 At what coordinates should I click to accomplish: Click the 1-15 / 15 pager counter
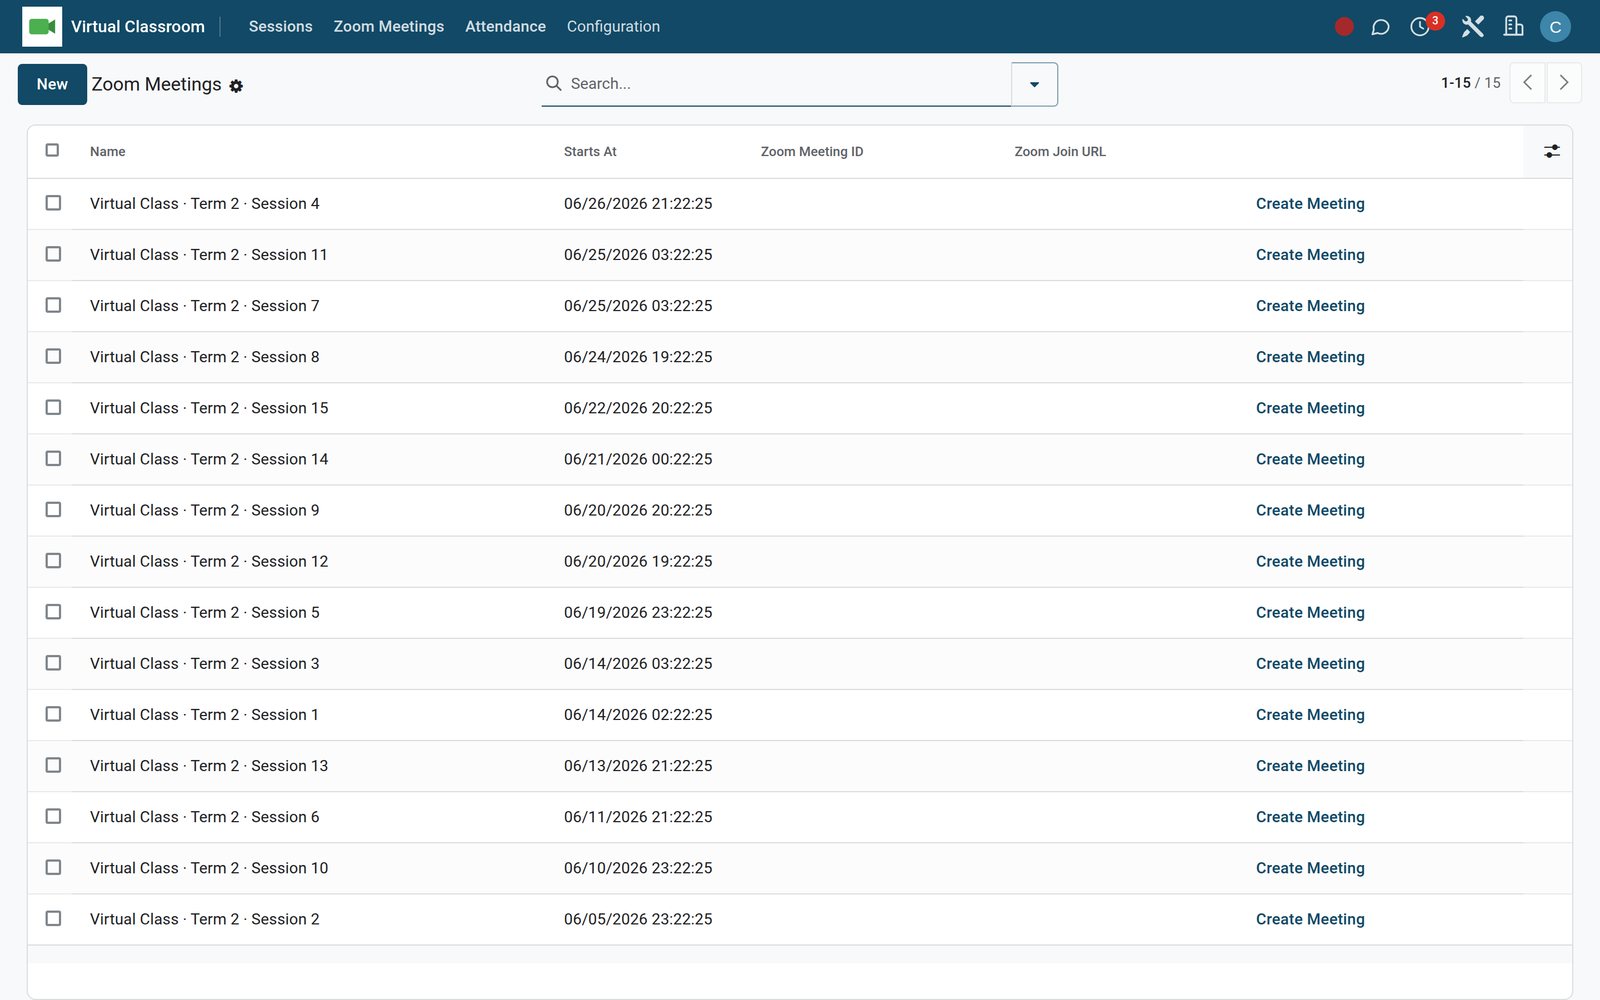click(x=1470, y=83)
